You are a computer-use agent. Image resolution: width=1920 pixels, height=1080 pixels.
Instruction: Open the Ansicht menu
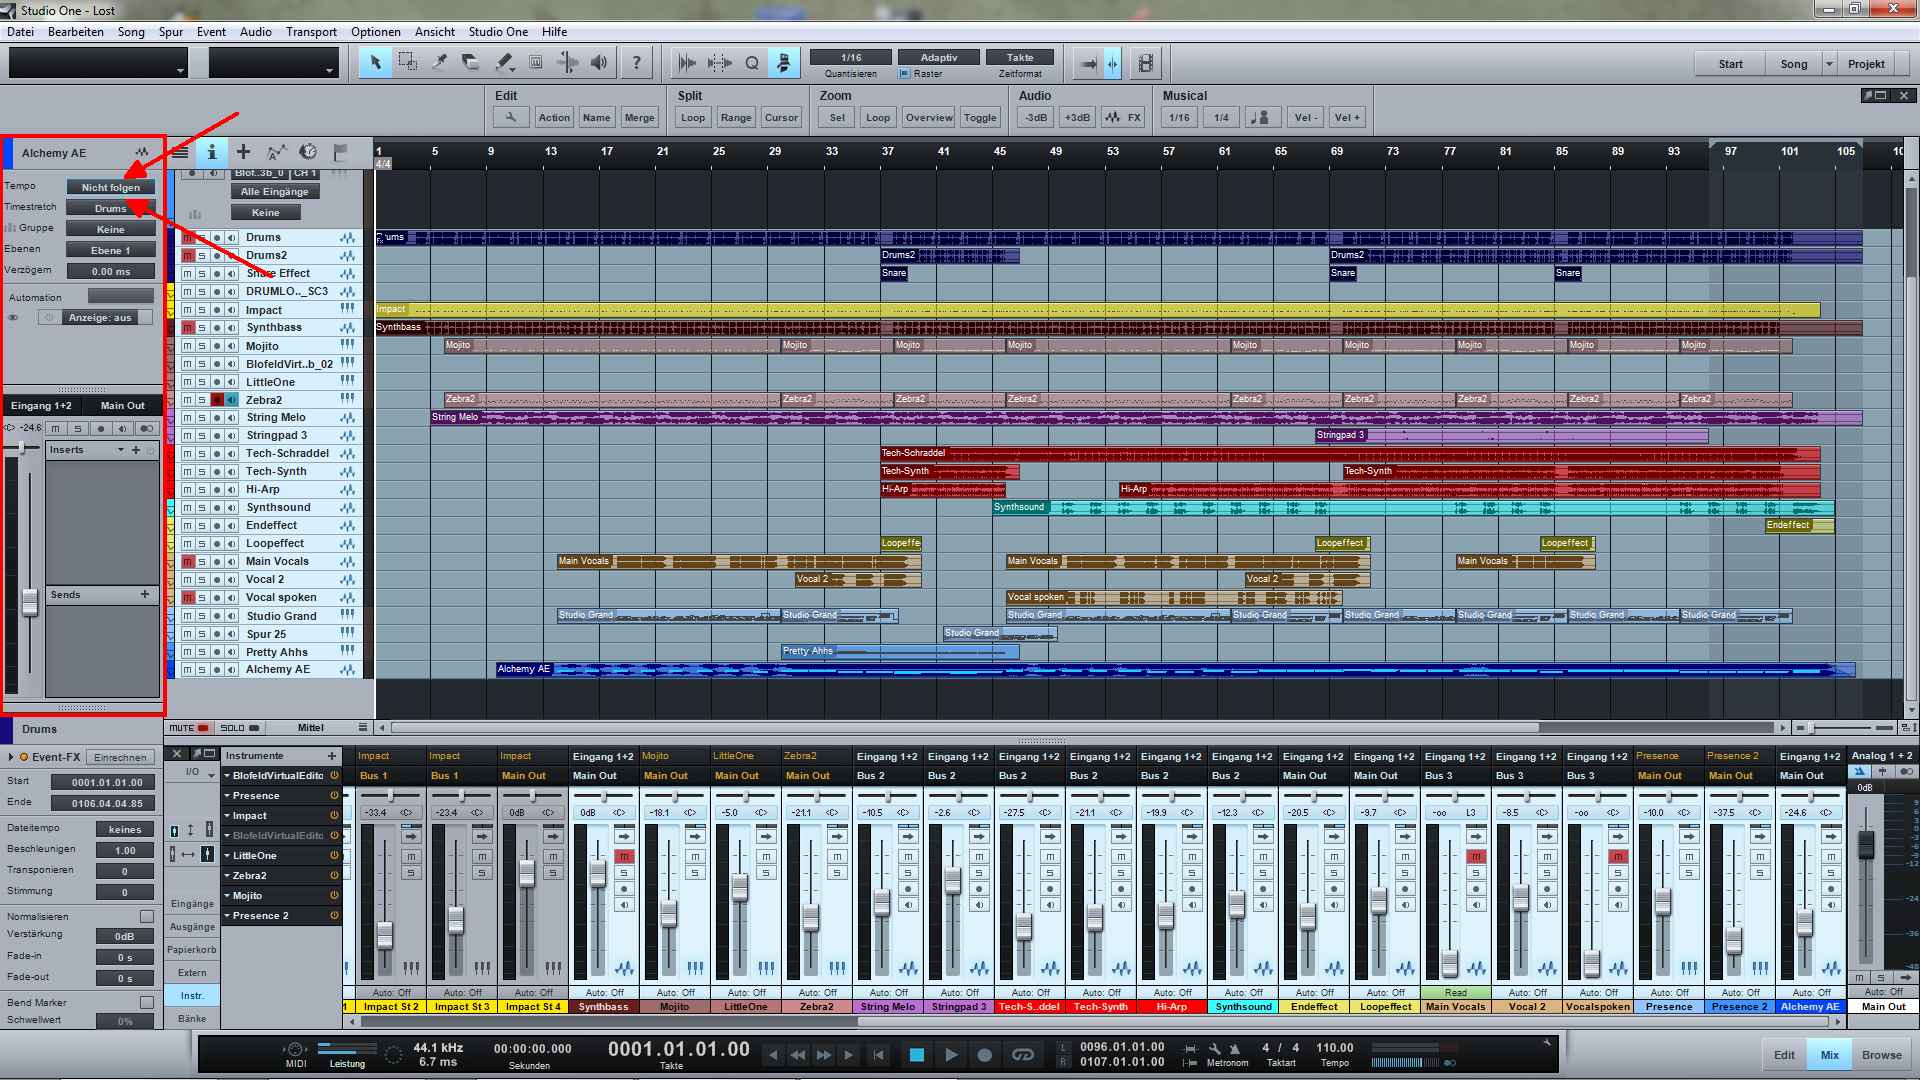point(435,32)
